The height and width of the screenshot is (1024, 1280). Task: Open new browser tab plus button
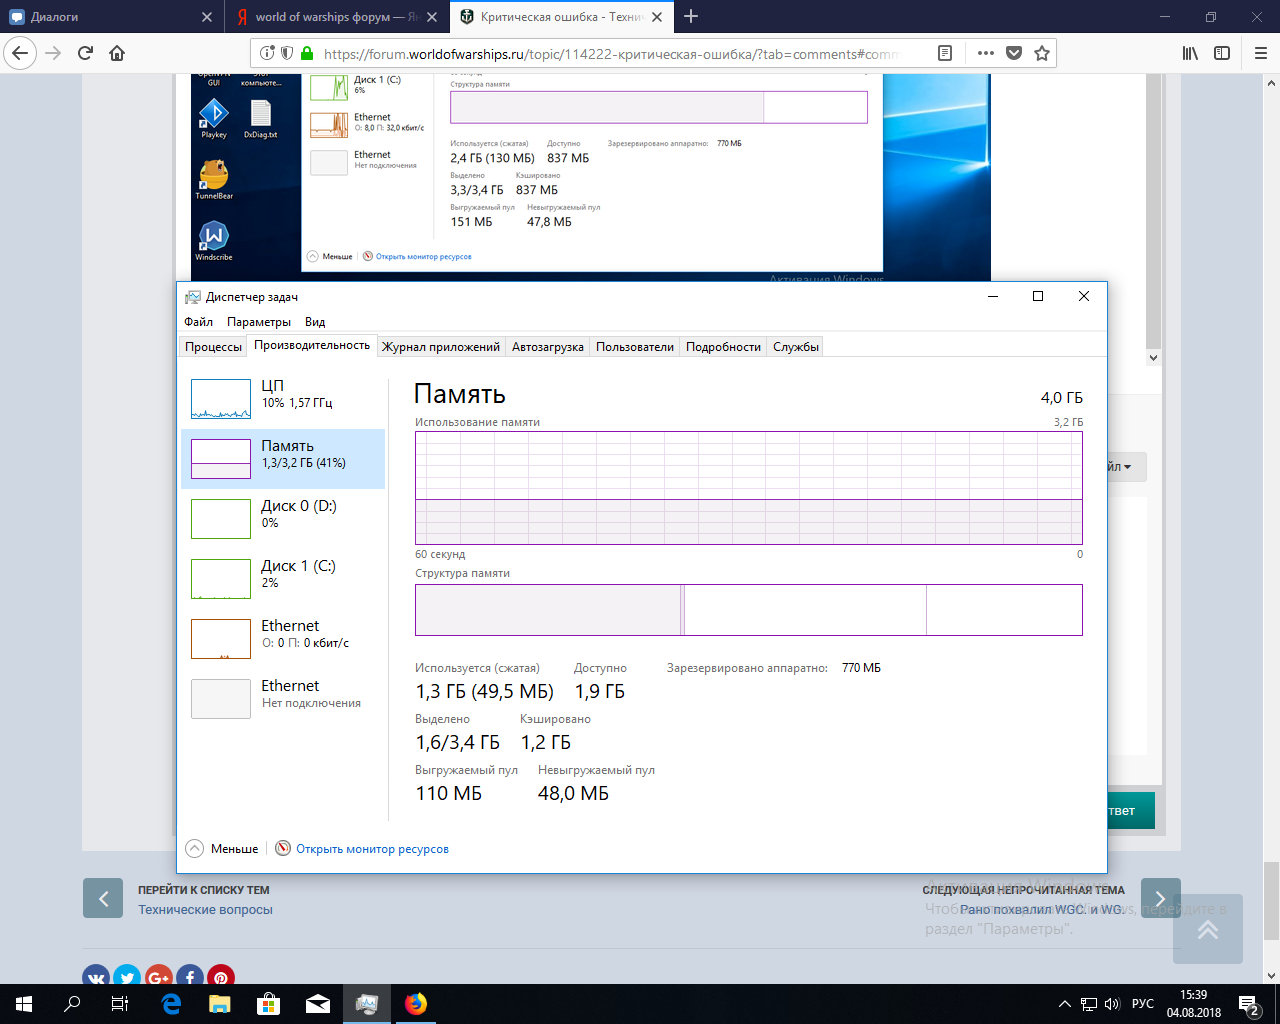pyautogui.click(x=691, y=16)
